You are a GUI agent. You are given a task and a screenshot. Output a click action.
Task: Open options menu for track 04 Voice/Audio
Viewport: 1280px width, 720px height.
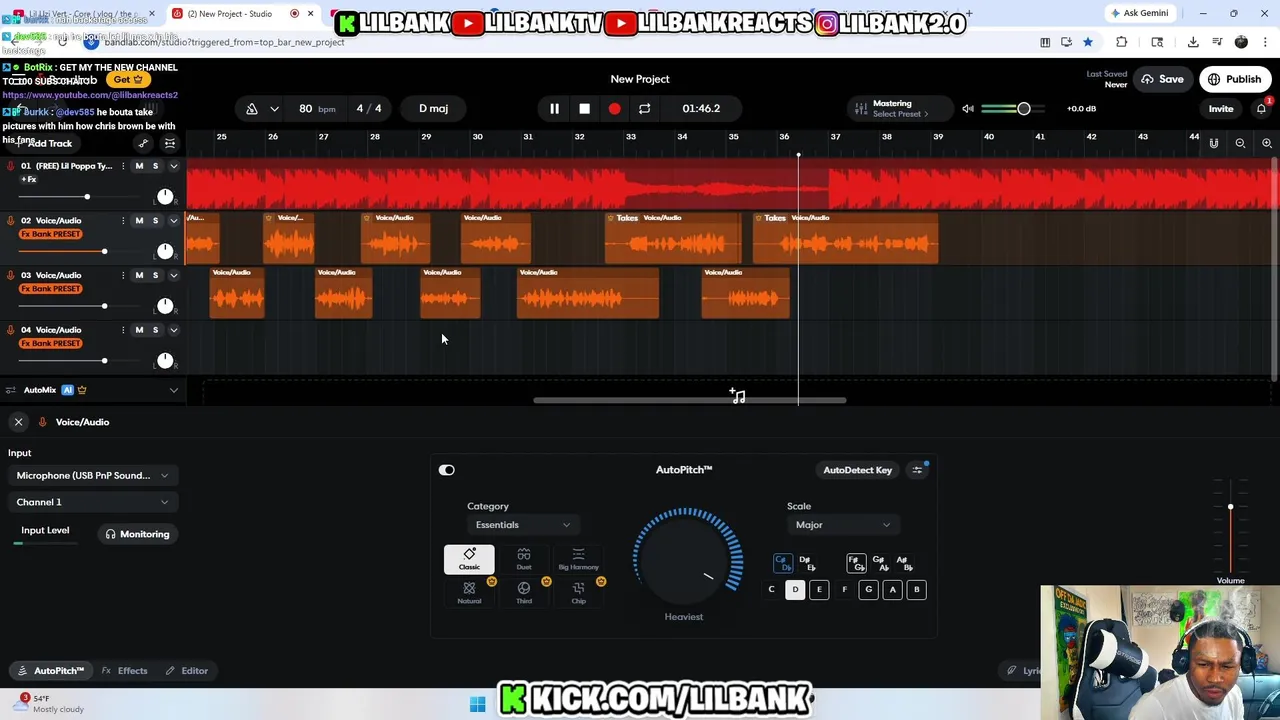coord(123,329)
